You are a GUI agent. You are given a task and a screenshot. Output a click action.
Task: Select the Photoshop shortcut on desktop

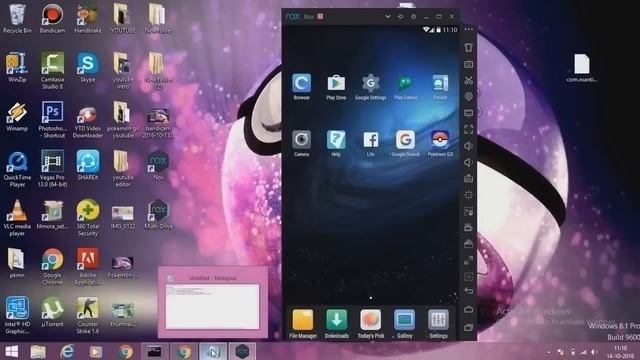tap(52, 120)
